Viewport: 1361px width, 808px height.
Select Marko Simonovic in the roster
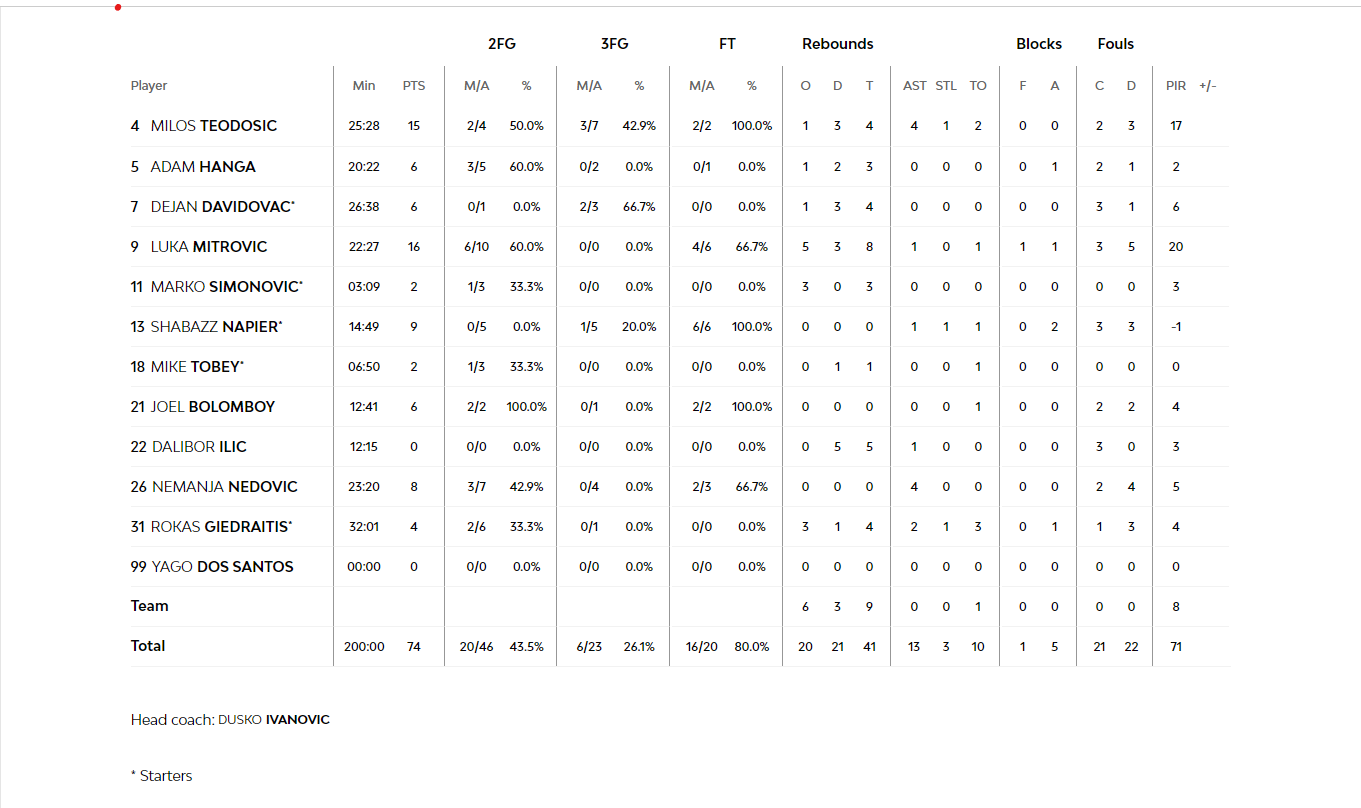click(224, 287)
